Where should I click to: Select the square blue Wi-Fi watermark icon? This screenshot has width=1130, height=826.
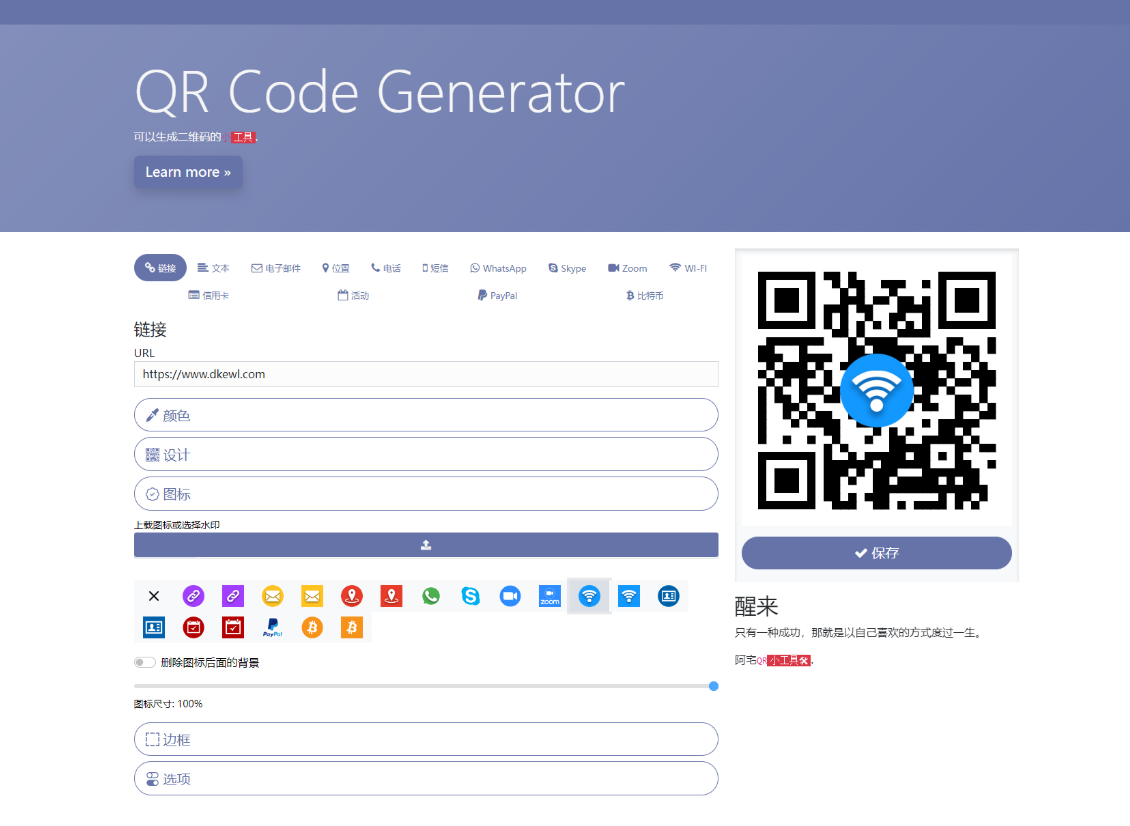(x=629, y=596)
